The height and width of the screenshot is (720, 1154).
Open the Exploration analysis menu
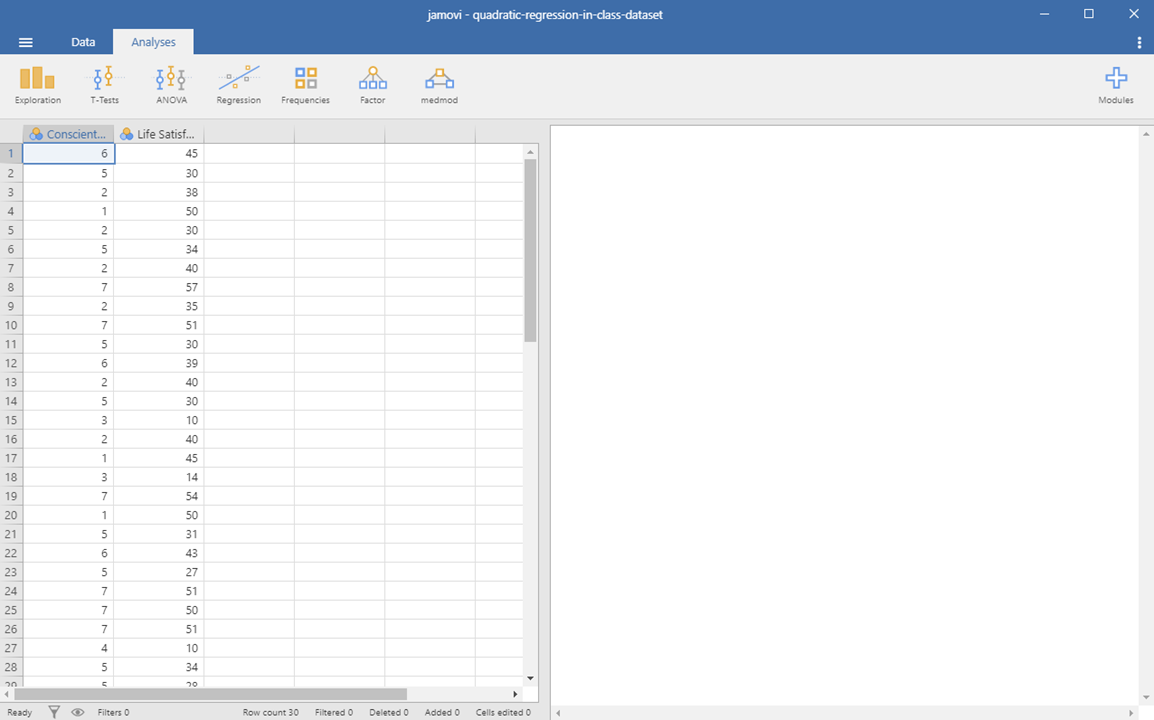point(38,85)
